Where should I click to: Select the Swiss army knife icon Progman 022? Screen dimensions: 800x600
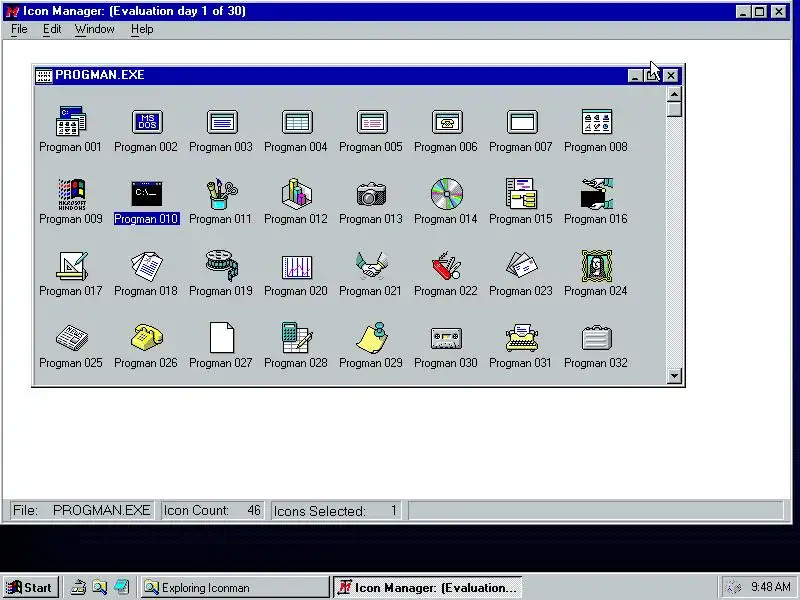click(x=446, y=265)
